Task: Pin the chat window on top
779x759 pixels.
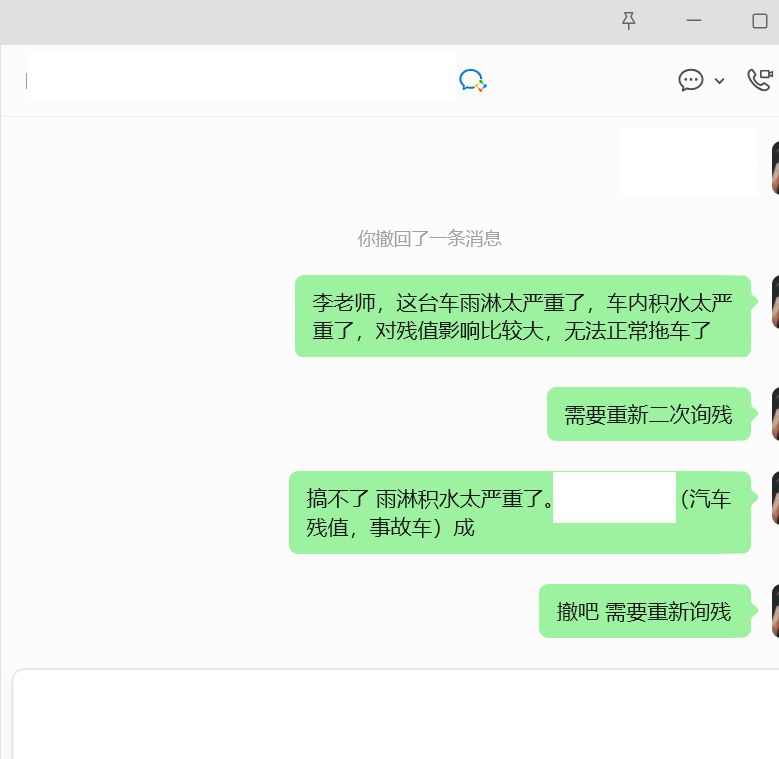Action: [x=628, y=21]
